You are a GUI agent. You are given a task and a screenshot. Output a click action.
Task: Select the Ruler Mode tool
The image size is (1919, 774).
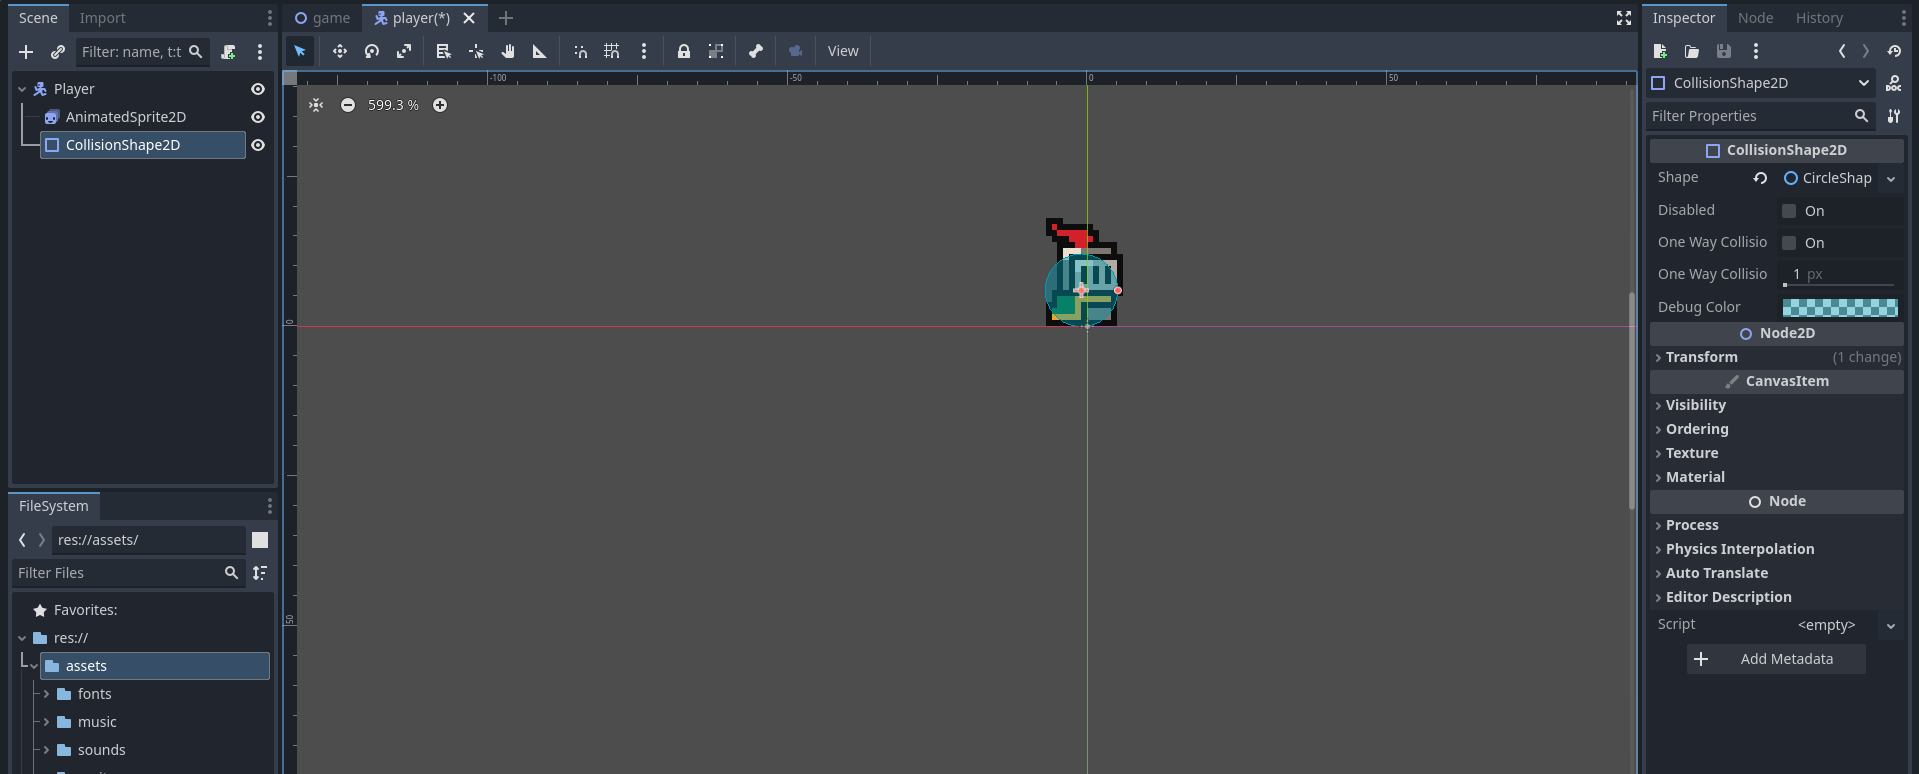click(540, 51)
